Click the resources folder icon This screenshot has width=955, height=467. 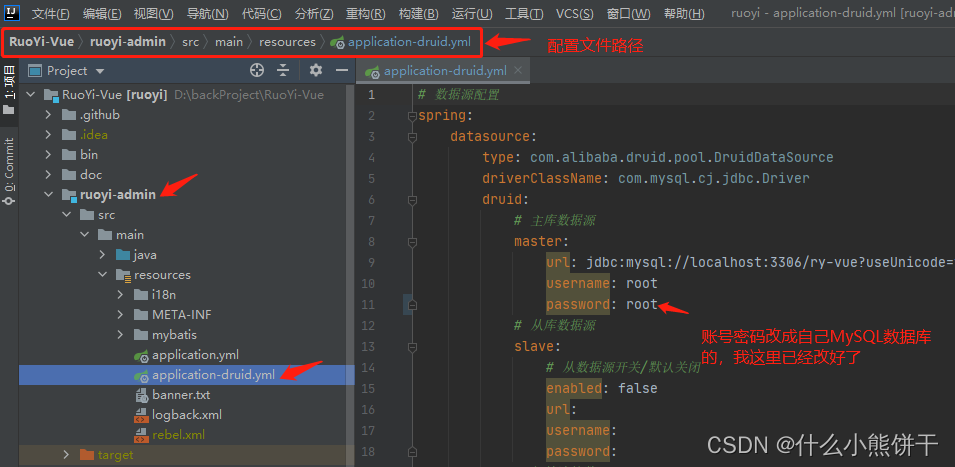click(123, 275)
